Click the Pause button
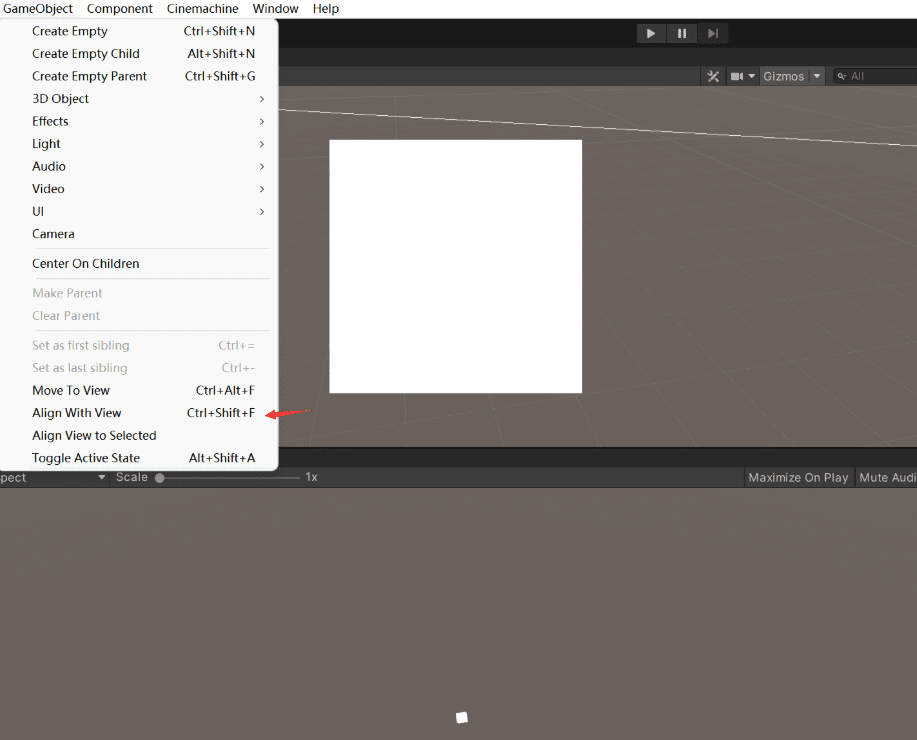The image size is (917, 740). tap(682, 33)
